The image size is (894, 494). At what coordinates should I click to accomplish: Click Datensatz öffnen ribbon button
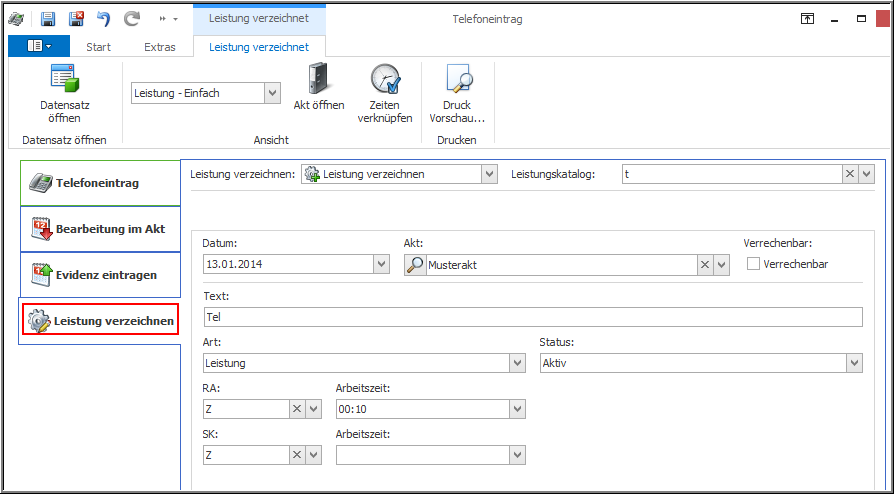tap(65, 94)
